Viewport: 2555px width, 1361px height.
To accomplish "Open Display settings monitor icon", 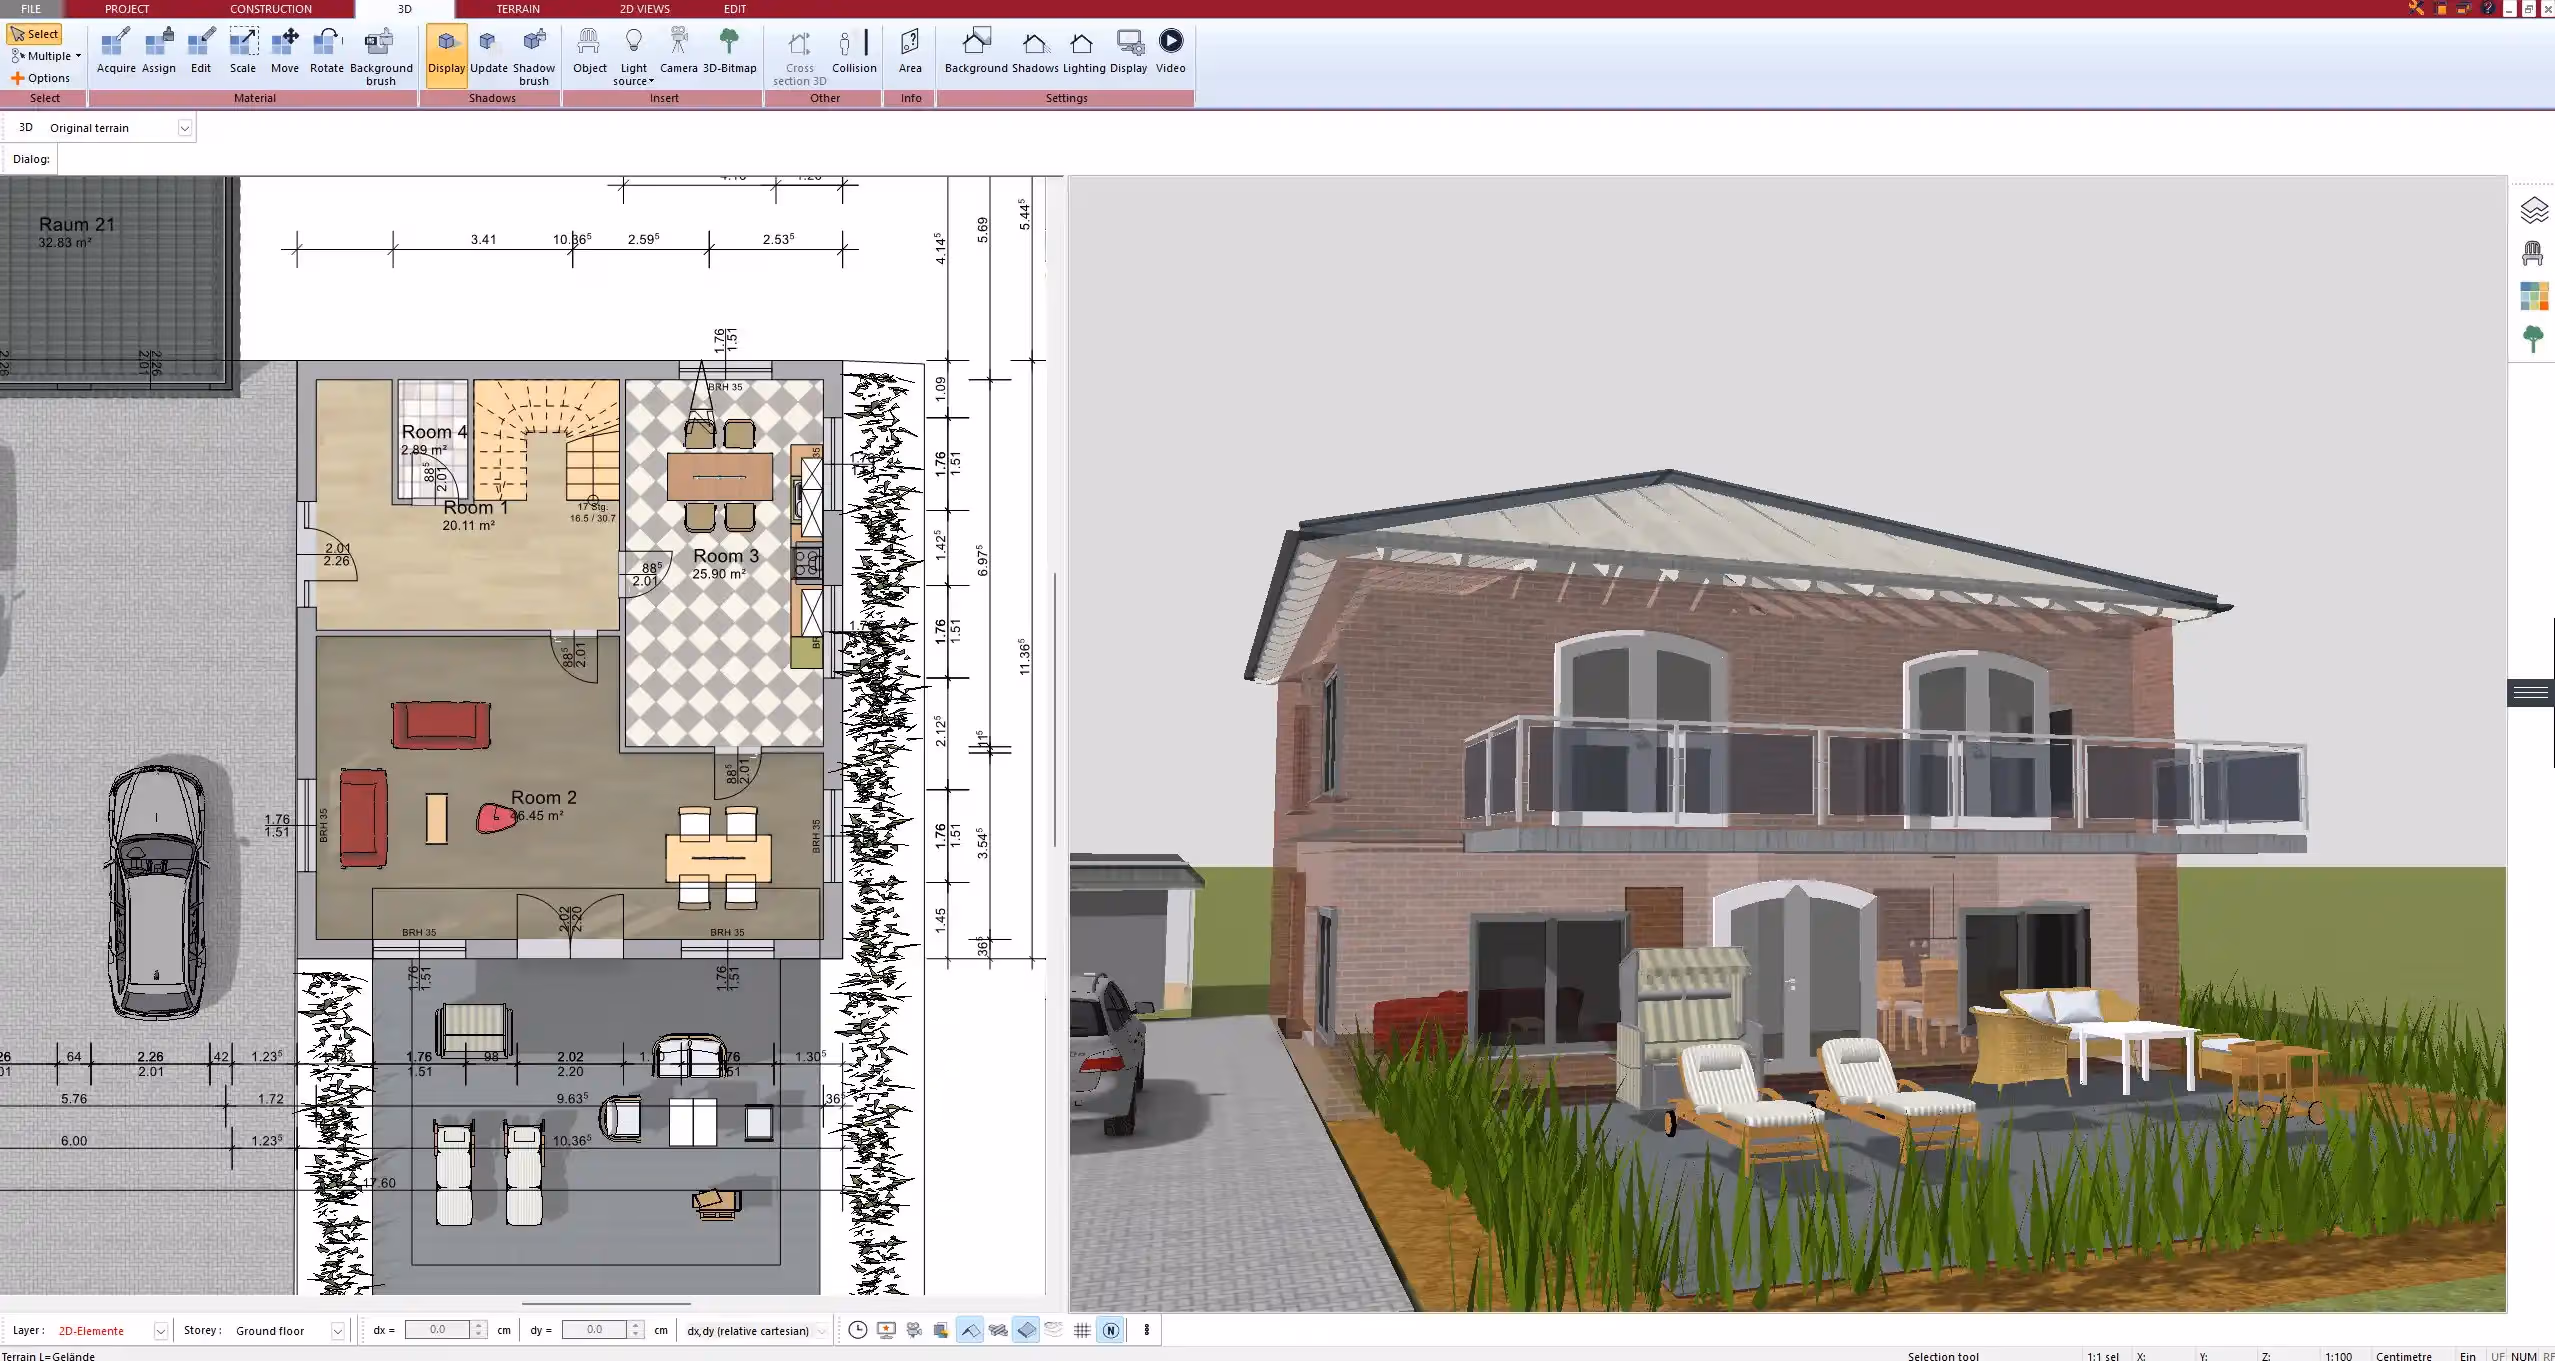I will 1129,51.
